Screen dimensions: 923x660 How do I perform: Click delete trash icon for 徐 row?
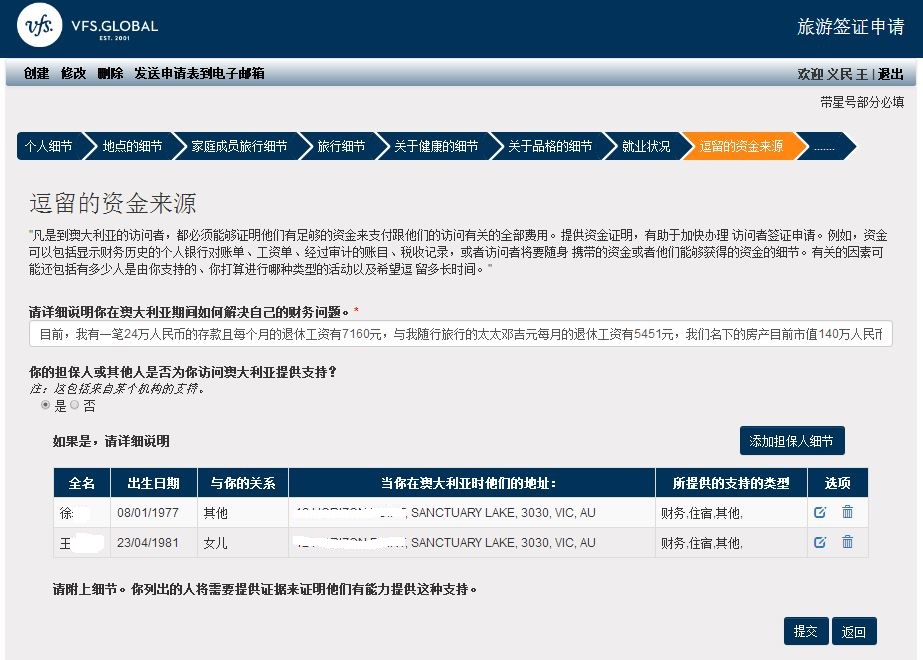tap(847, 512)
